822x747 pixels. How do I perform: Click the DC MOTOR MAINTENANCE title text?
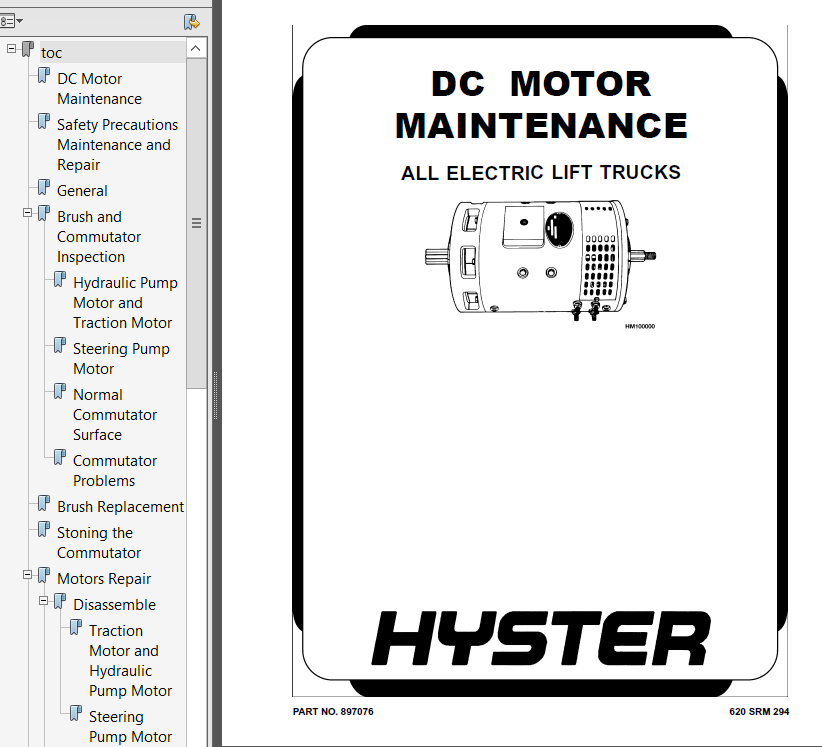point(541,104)
